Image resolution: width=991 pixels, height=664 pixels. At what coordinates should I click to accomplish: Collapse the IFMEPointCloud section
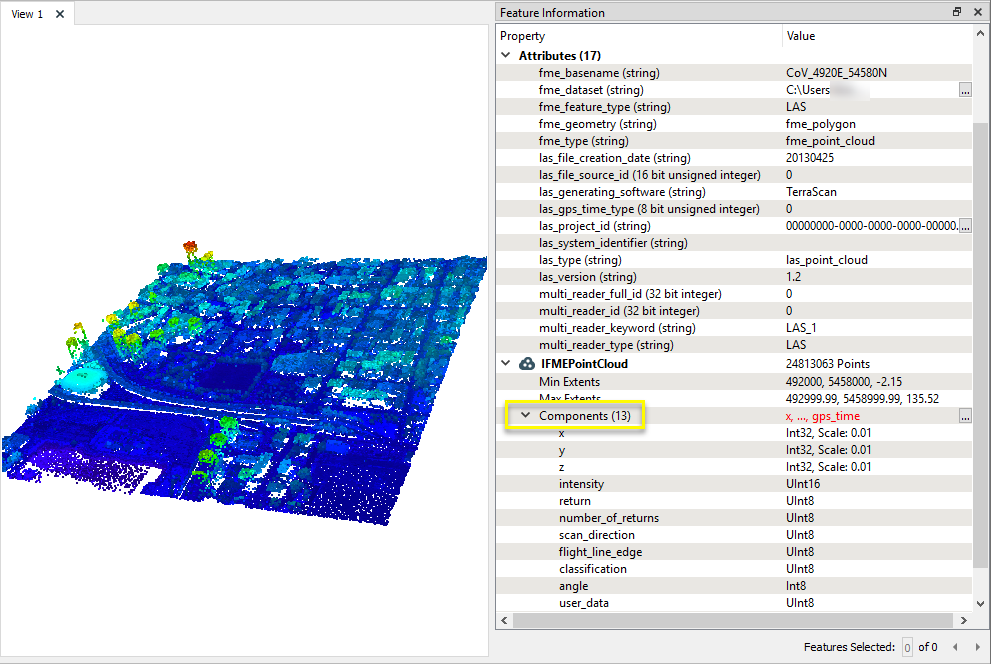[x=506, y=363]
